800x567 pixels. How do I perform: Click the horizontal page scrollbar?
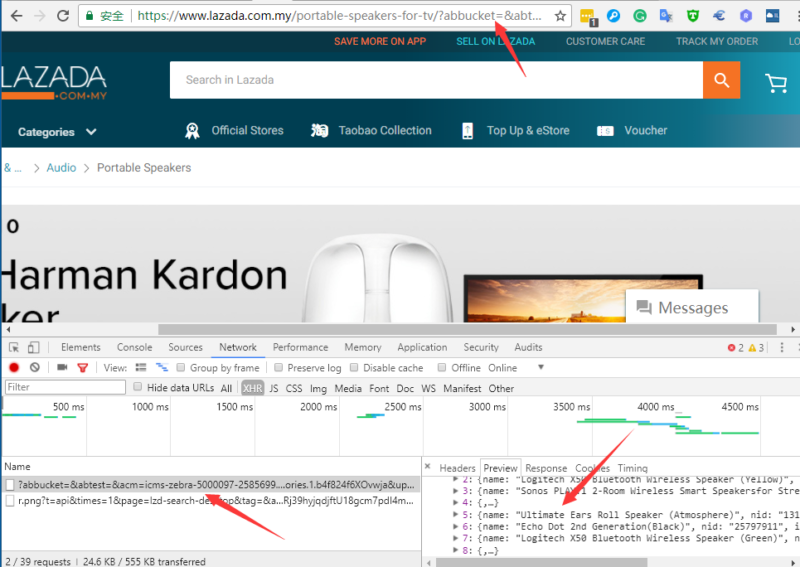pos(467,329)
